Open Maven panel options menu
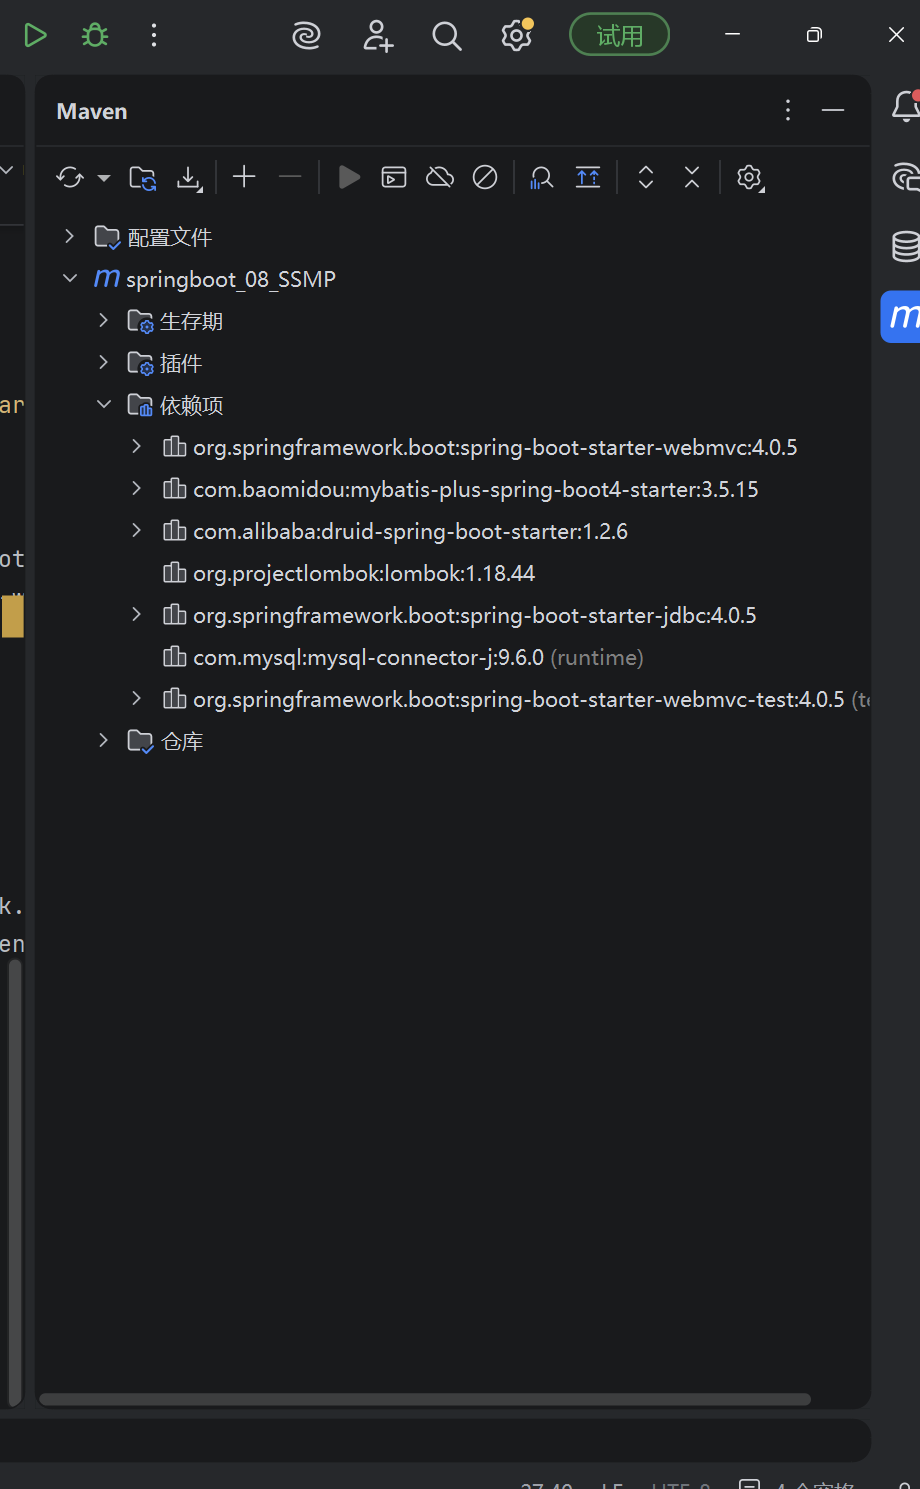This screenshot has height=1489, width=920. coord(788,110)
